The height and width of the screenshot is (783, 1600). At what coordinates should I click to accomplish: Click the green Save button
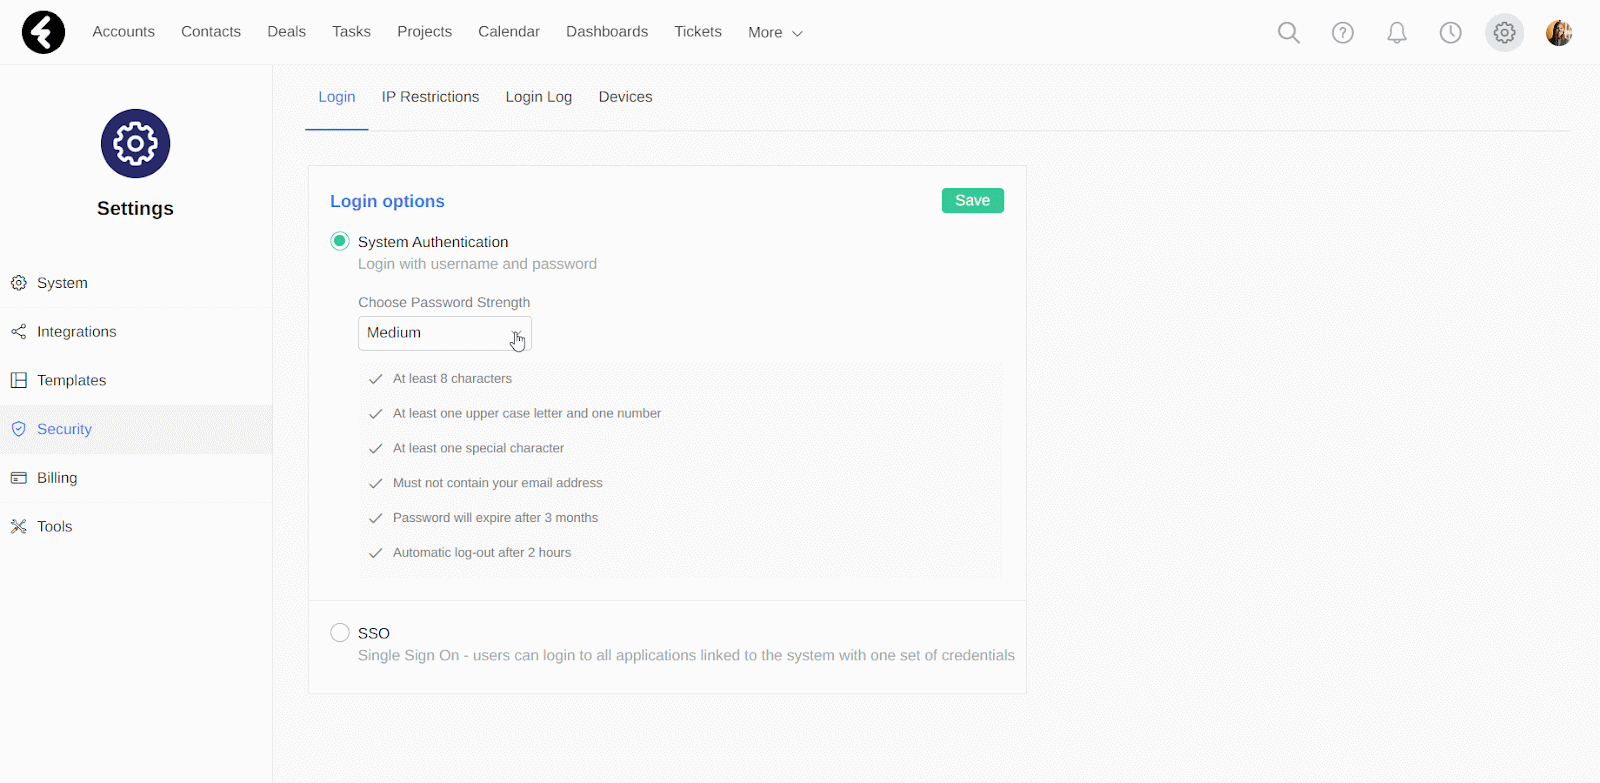972,200
